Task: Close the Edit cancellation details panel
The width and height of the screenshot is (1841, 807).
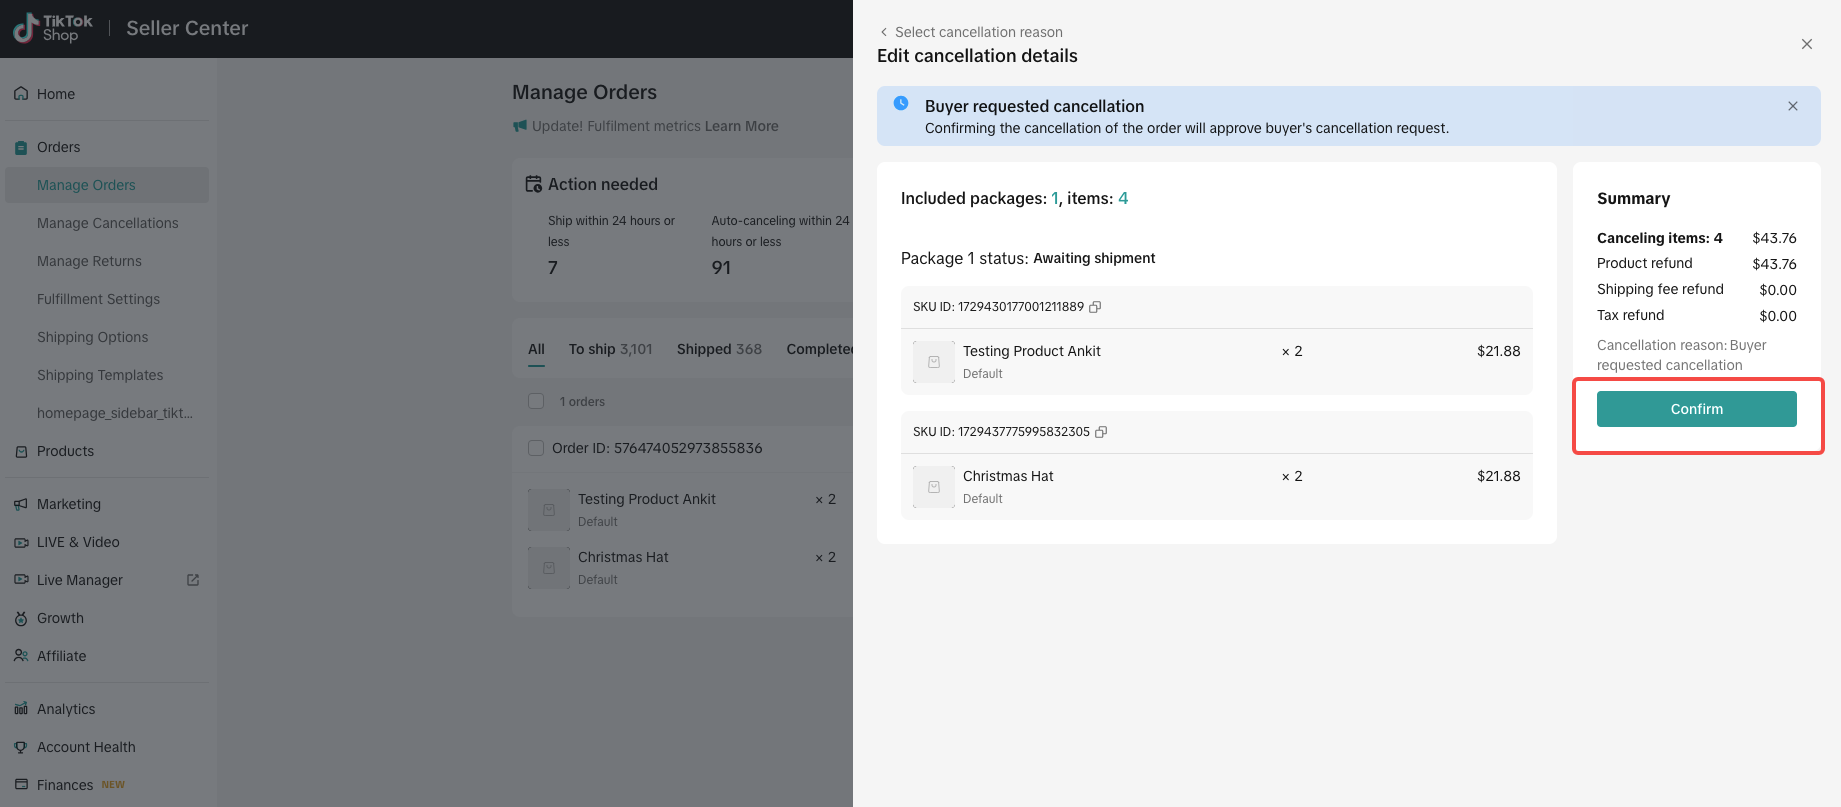Action: (1806, 44)
